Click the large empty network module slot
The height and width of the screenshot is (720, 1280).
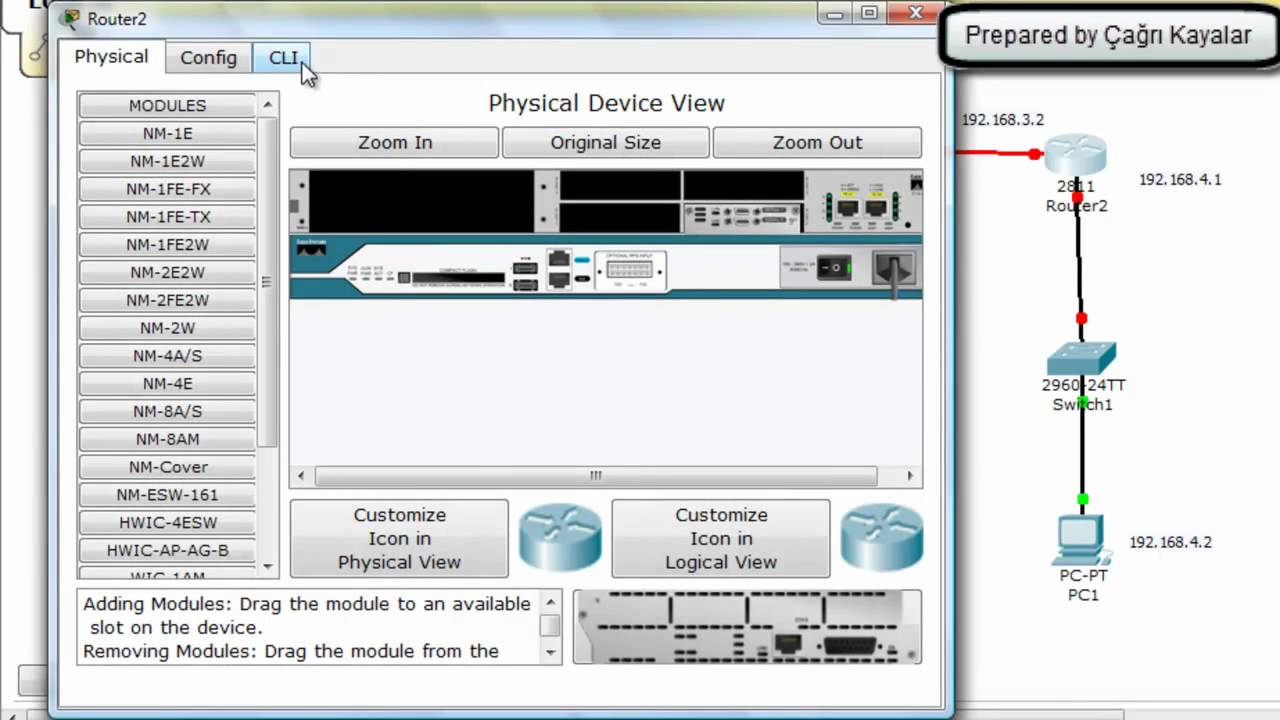[x=422, y=200]
